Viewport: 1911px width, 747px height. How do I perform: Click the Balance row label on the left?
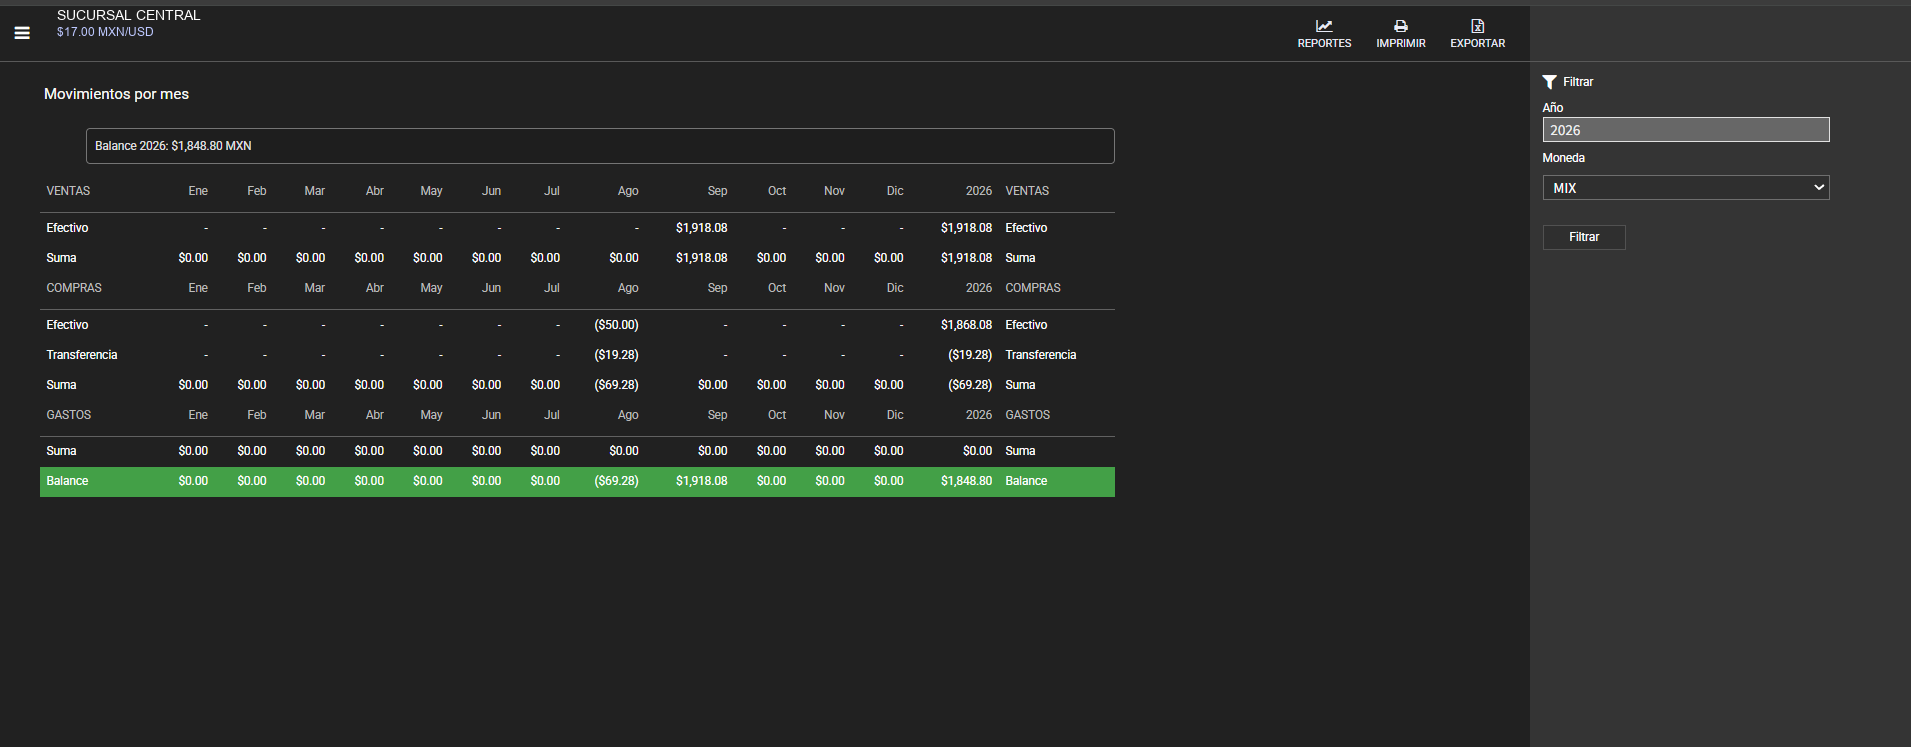point(67,481)
